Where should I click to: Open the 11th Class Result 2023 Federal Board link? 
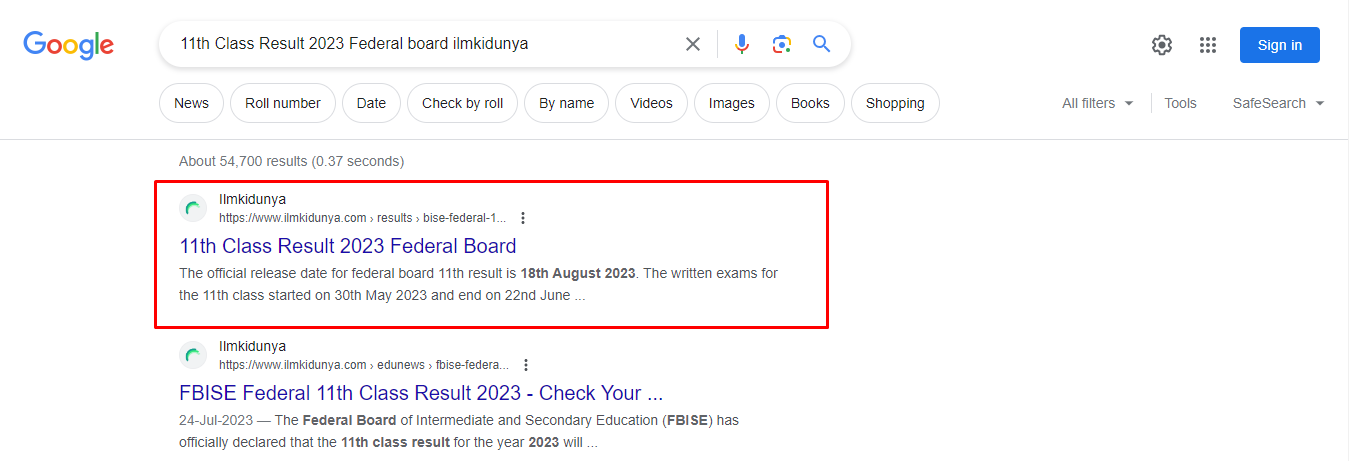[348, 246]
